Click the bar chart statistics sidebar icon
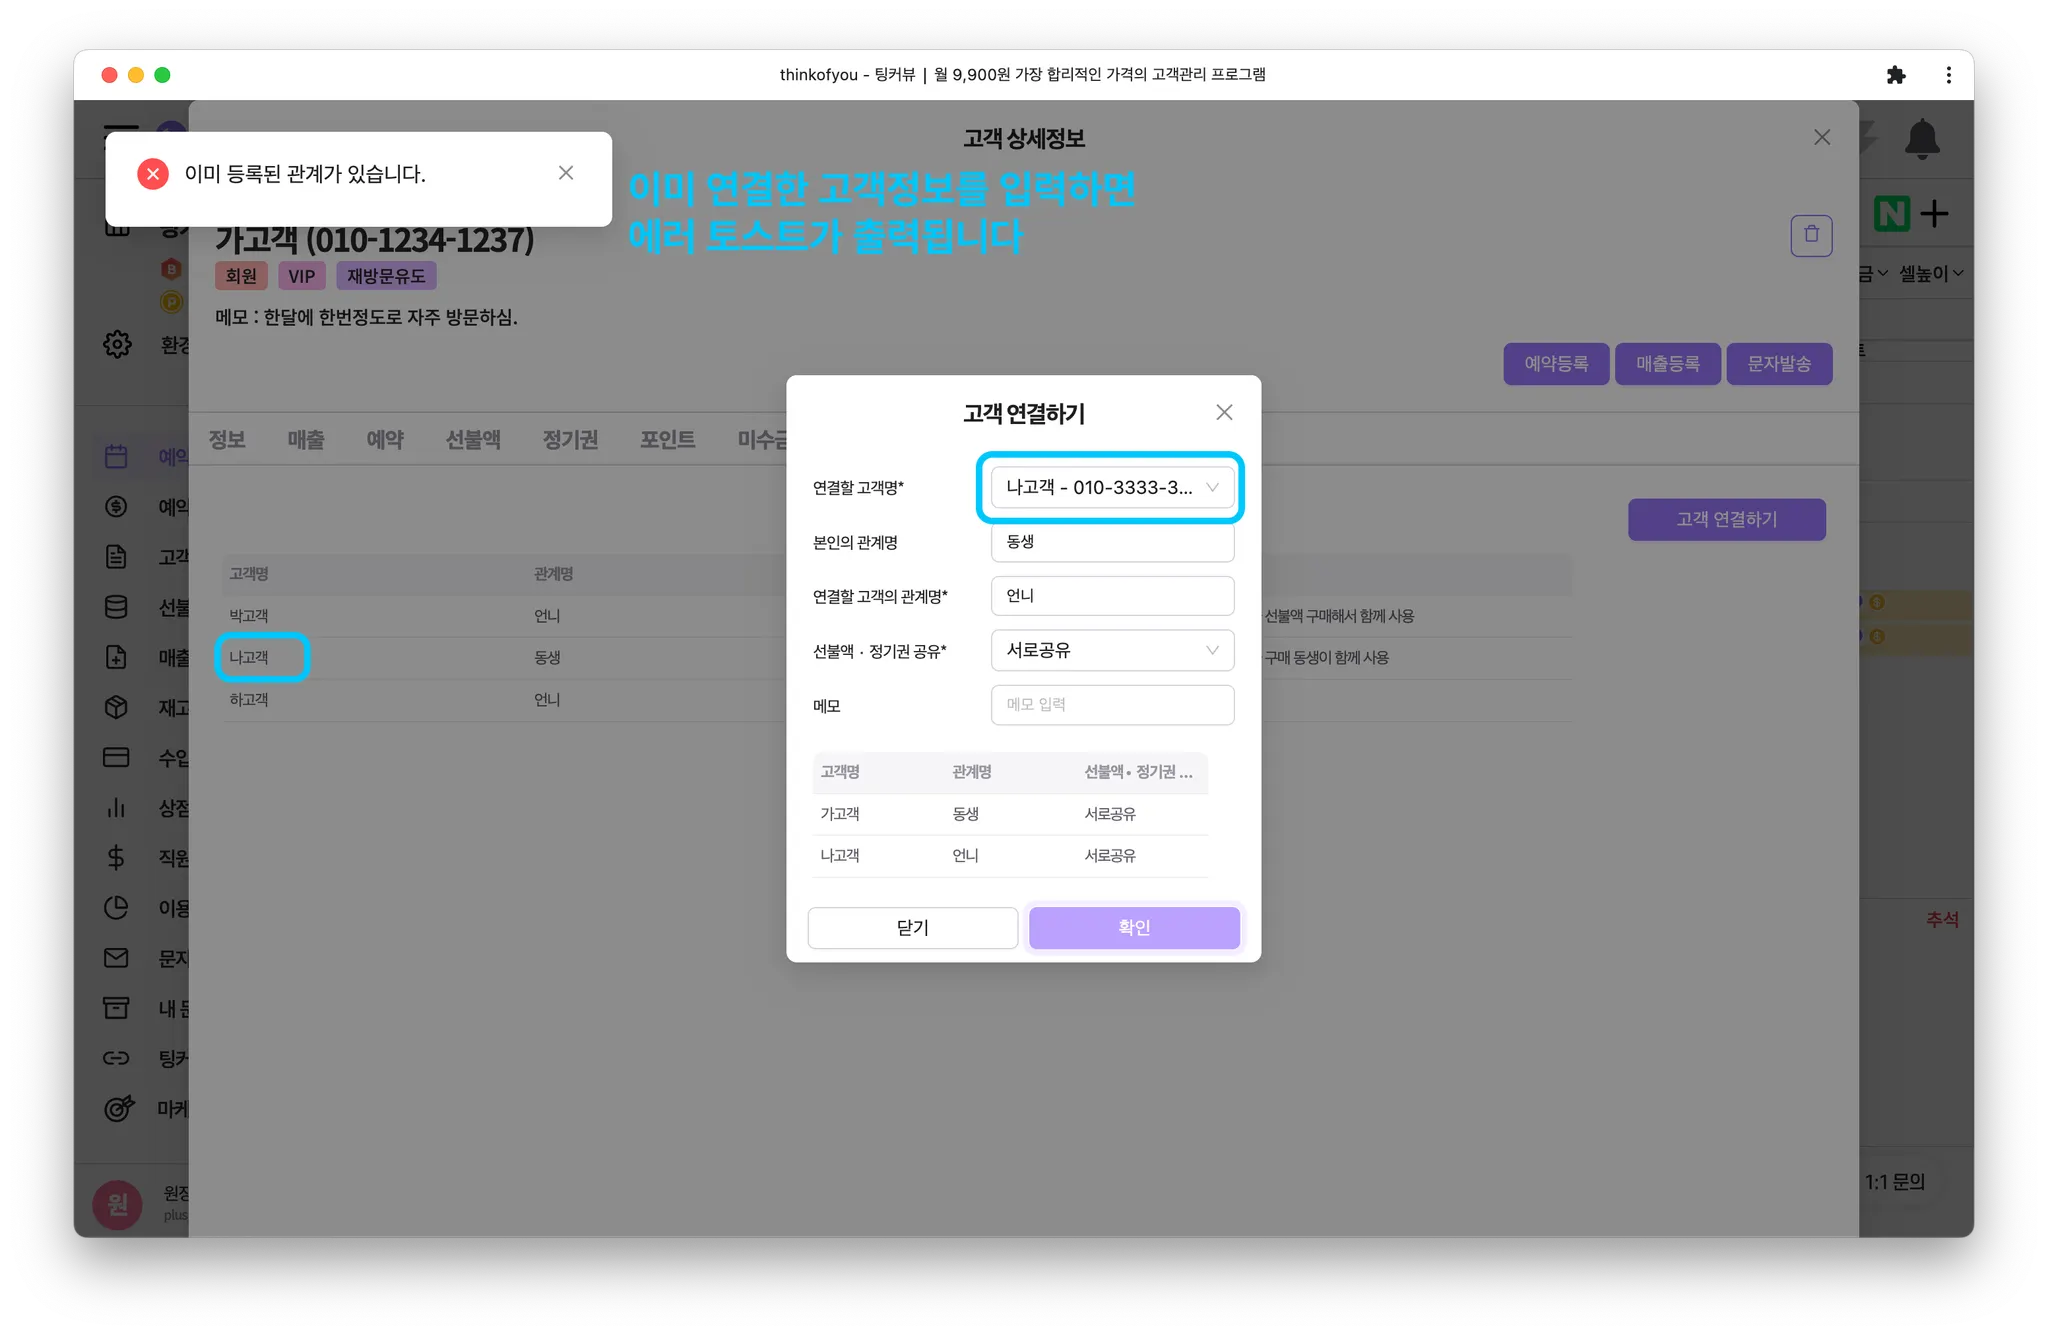Viewport: 2048px width, 1335px height. (116, 808)
